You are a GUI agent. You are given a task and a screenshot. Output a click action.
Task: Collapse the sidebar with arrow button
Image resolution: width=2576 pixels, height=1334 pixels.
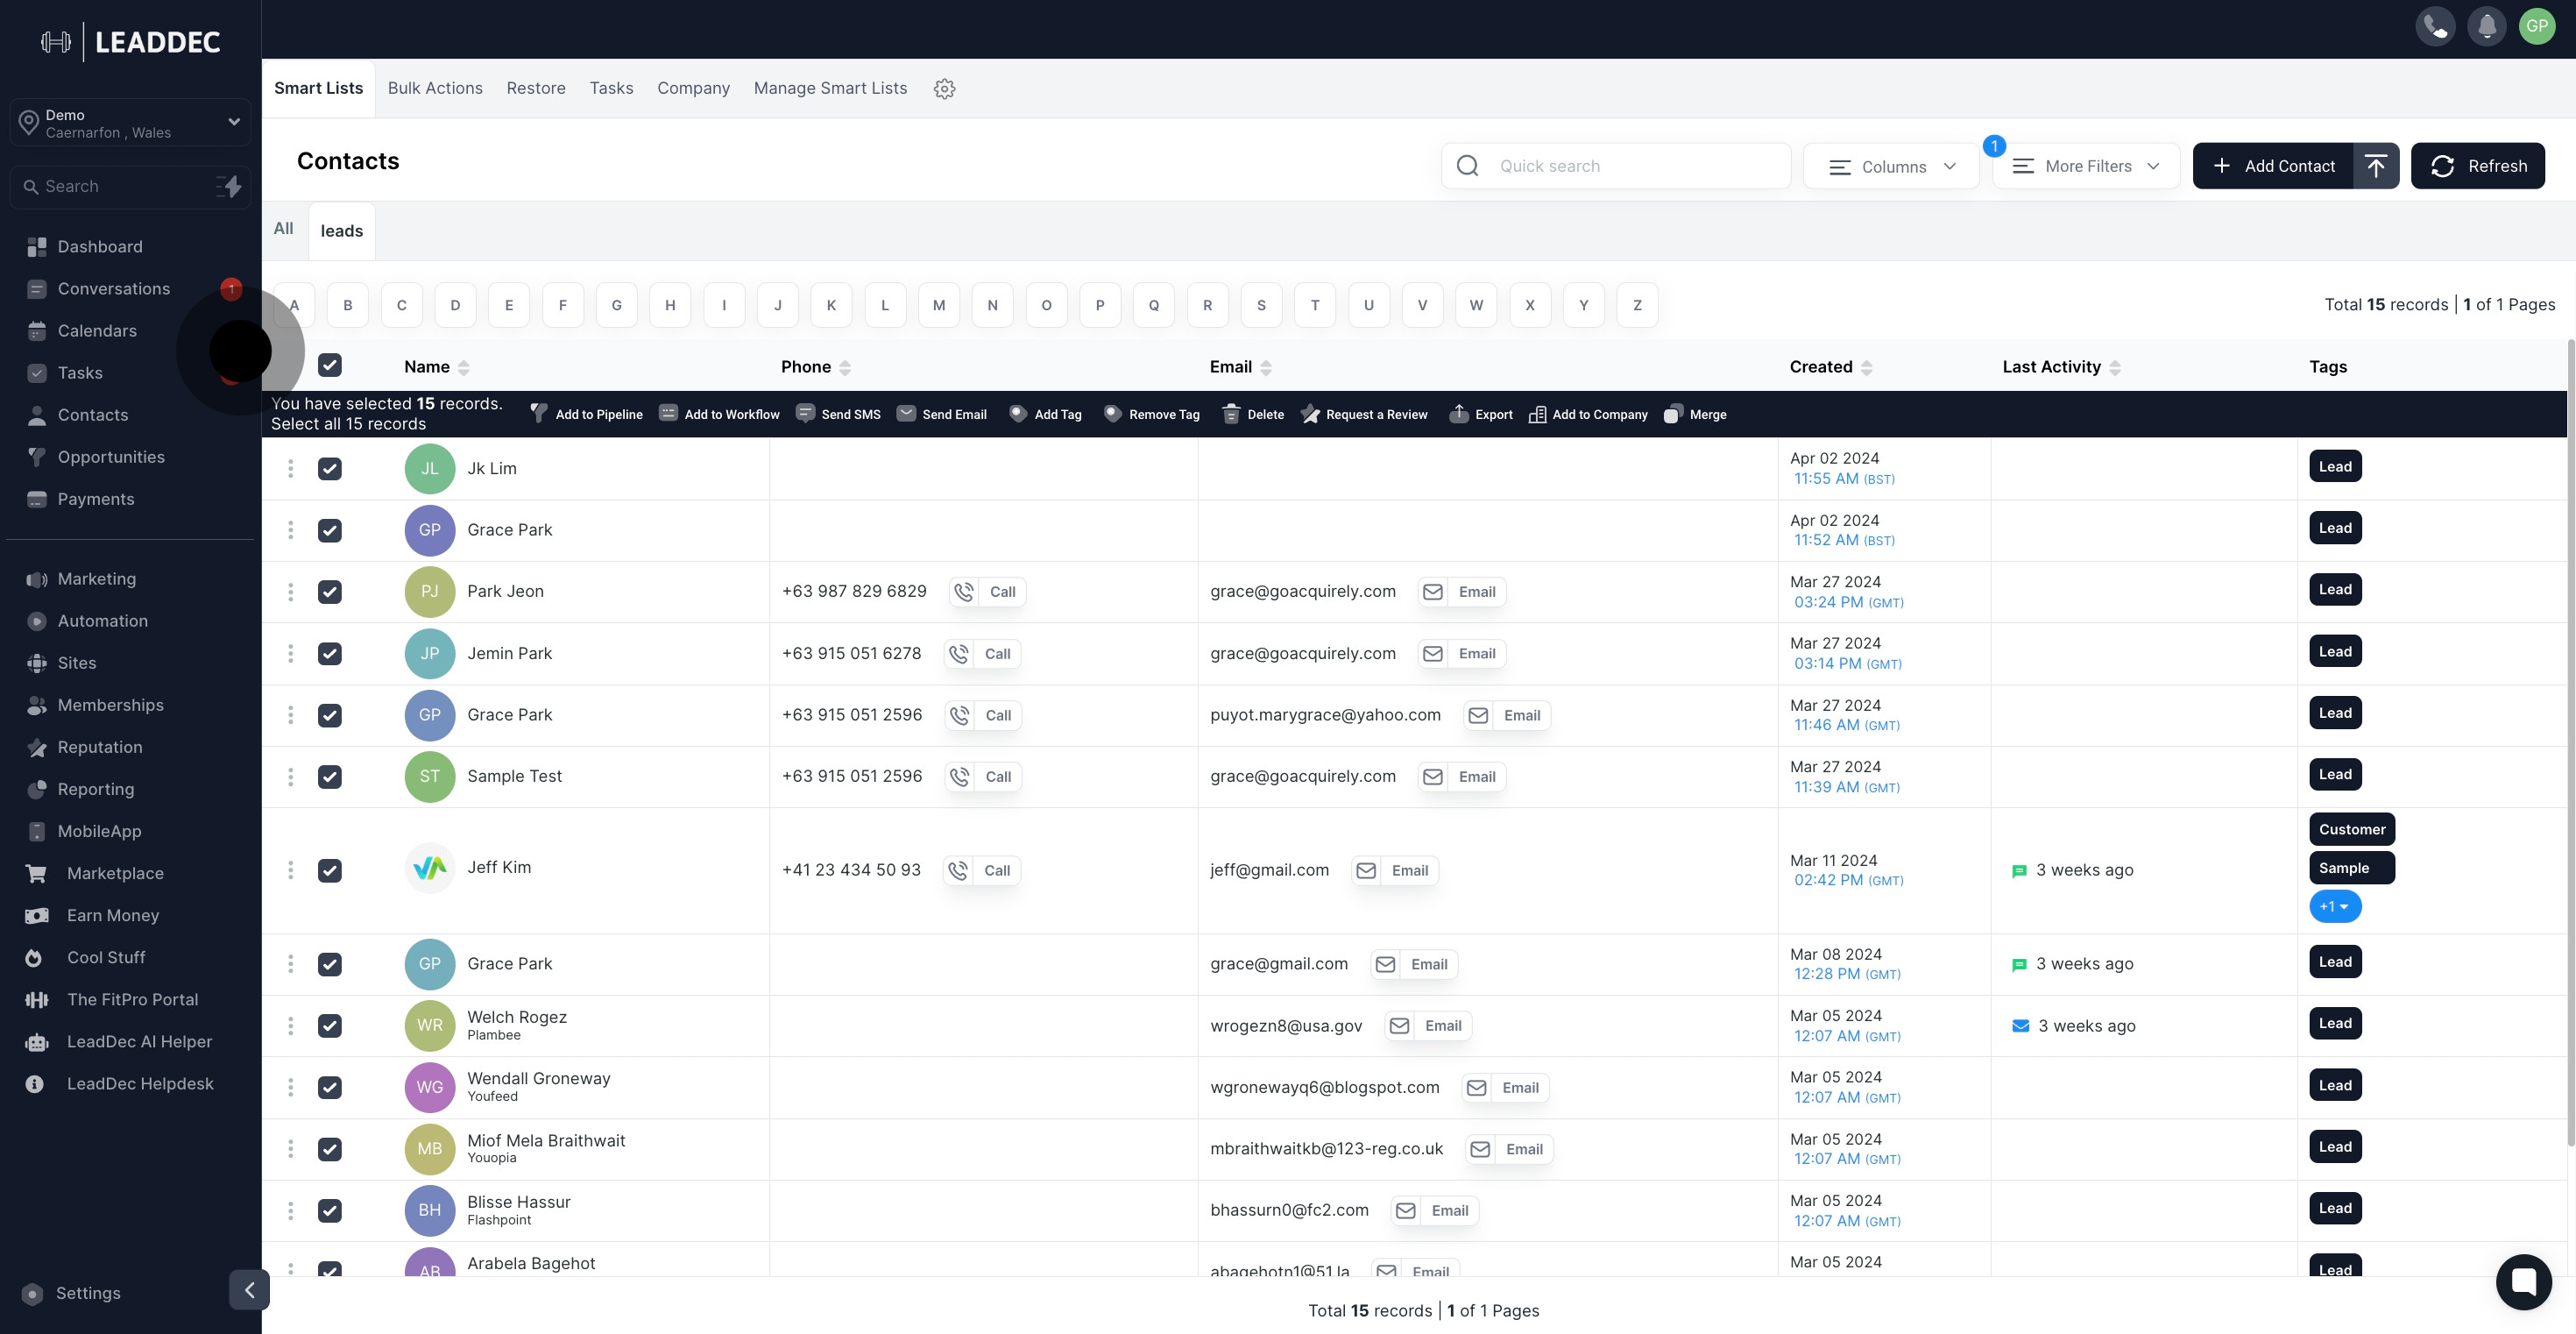pos(249,1289)
